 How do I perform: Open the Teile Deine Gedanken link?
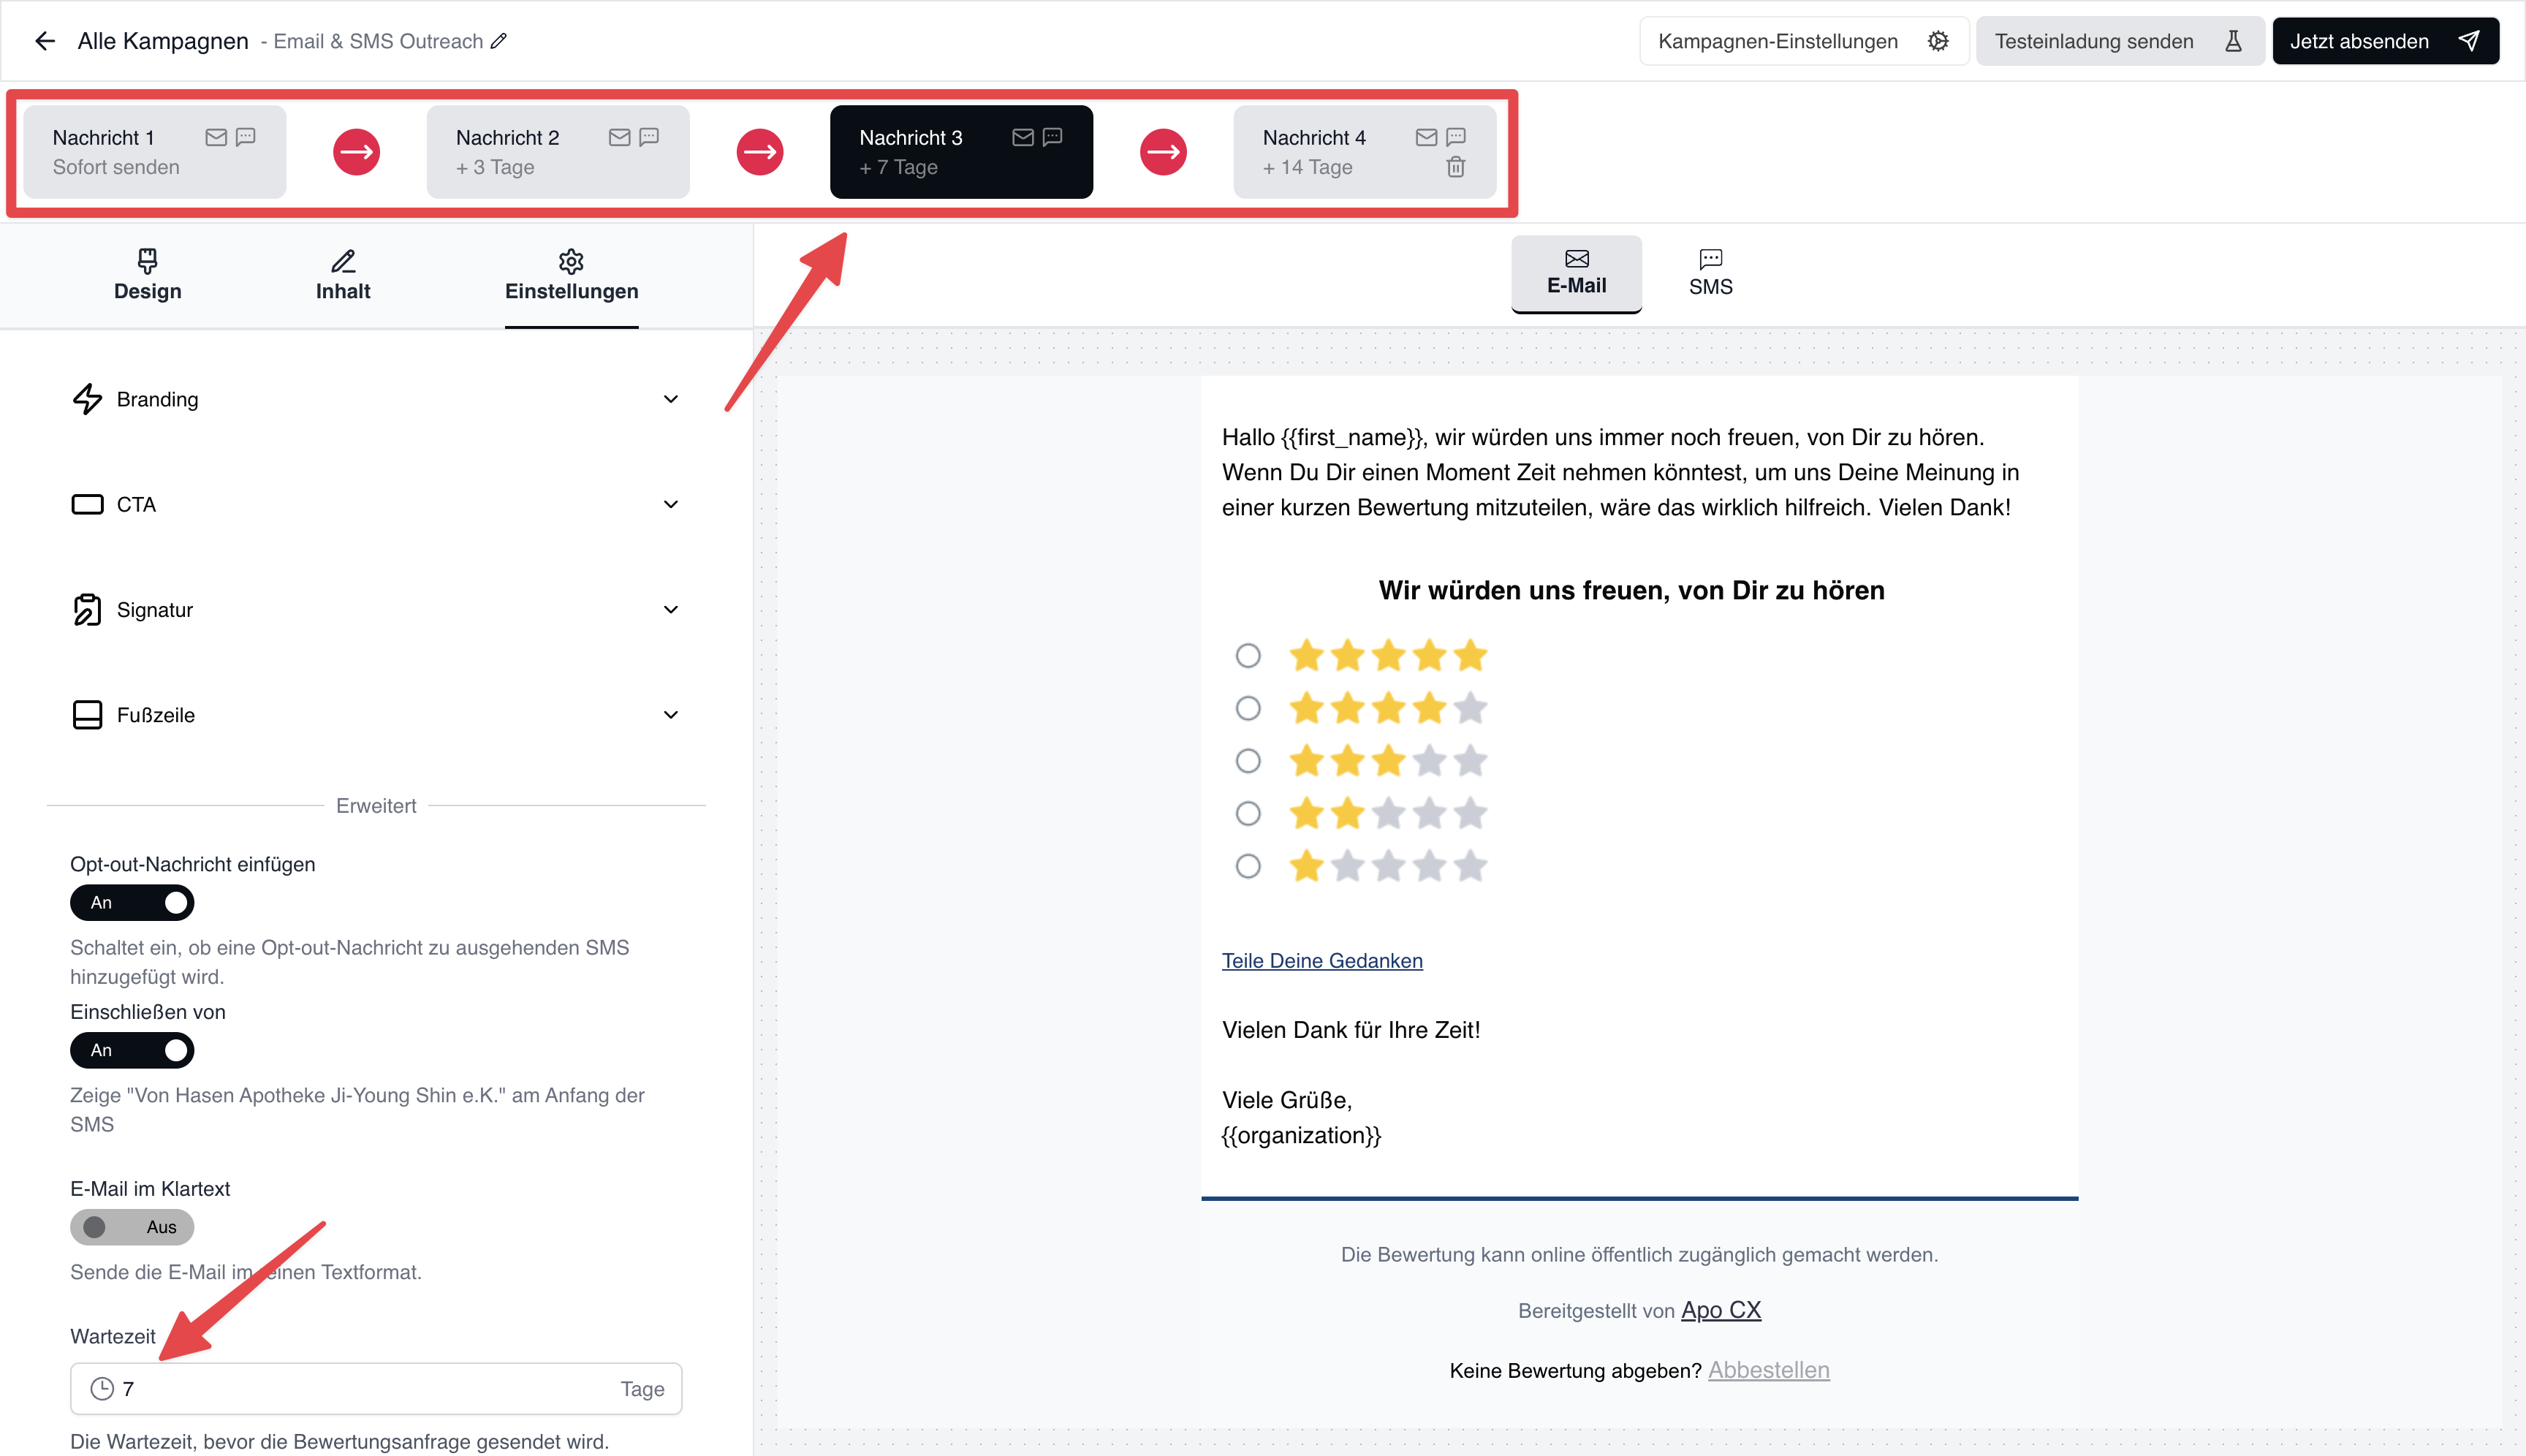(1321, 961)
